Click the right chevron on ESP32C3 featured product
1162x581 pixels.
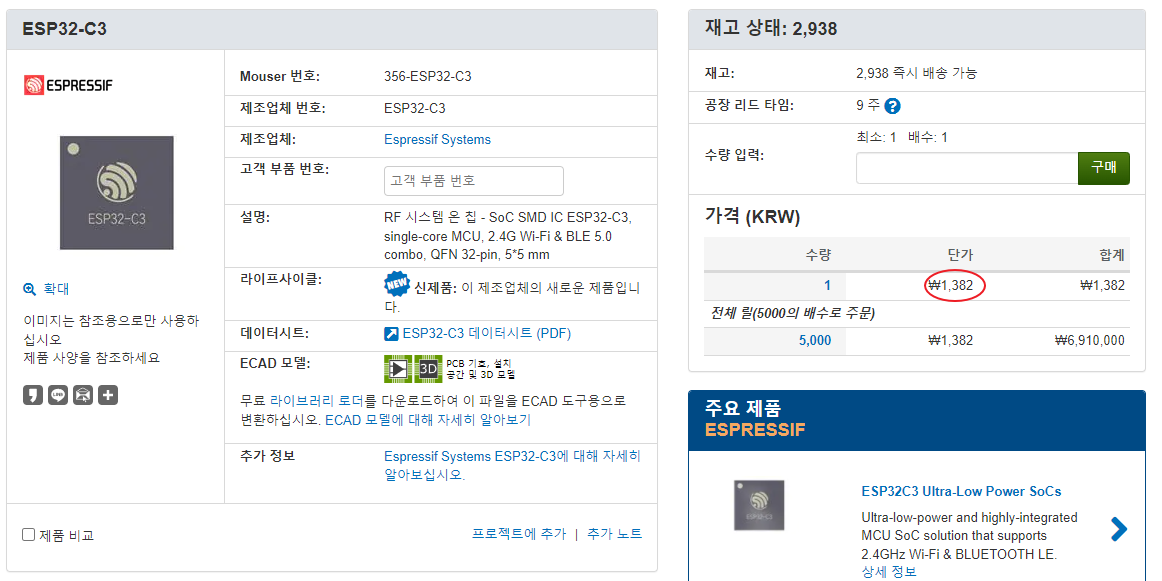1119,528
